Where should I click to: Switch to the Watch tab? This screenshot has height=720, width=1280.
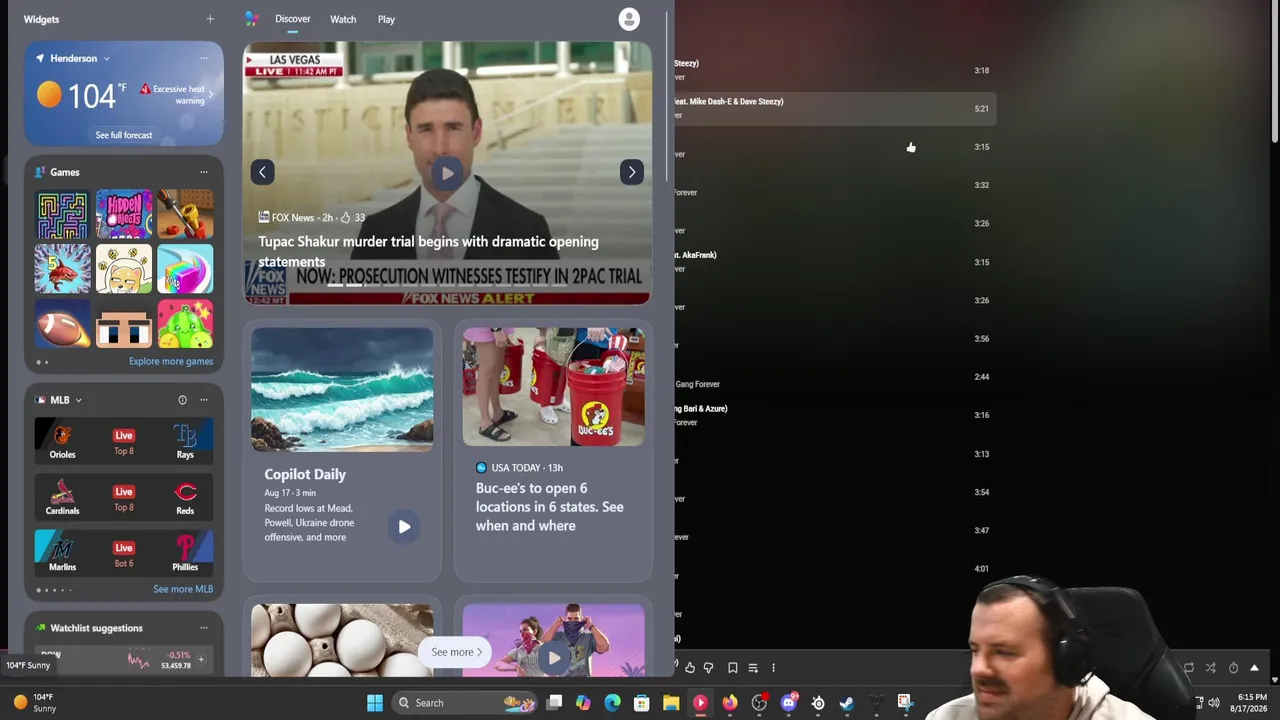(343, 19)
